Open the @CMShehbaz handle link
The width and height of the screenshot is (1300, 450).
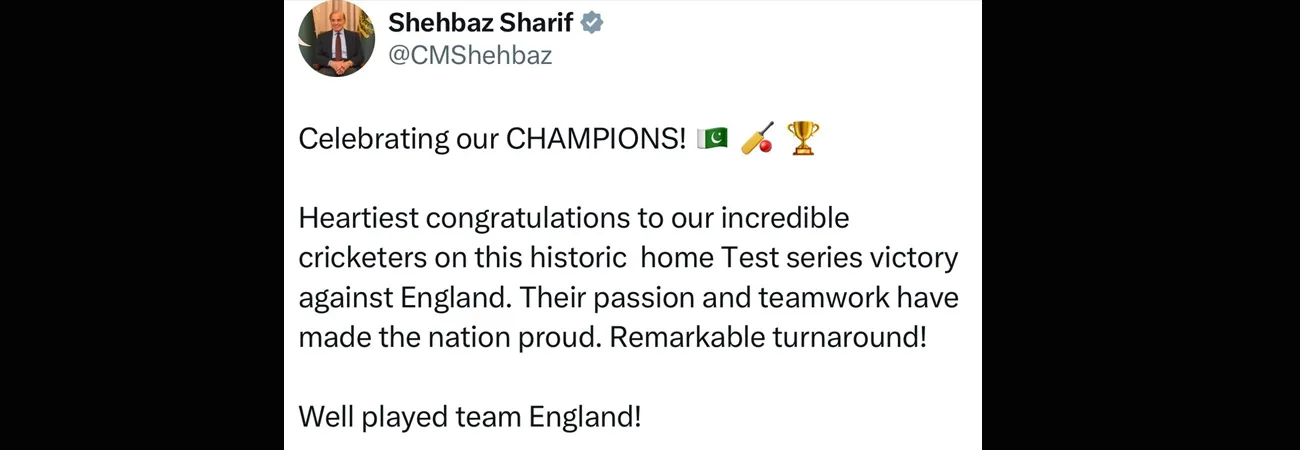469,56
